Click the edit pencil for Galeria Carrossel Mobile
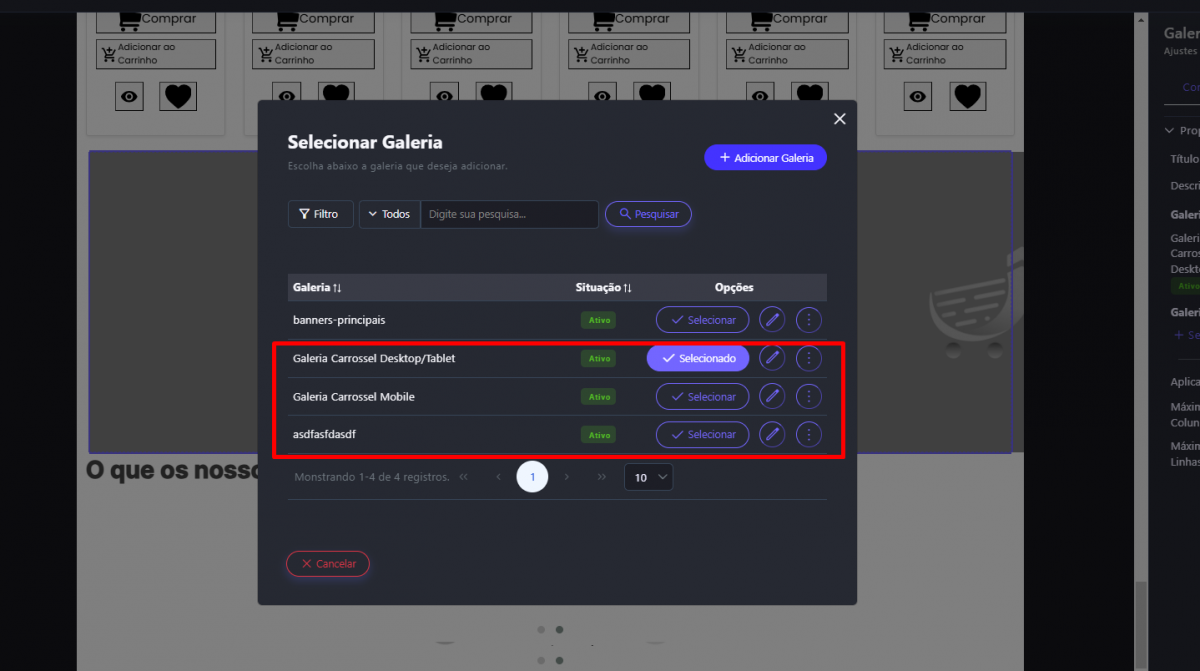The image size is (1200, 671). point(772,397)
